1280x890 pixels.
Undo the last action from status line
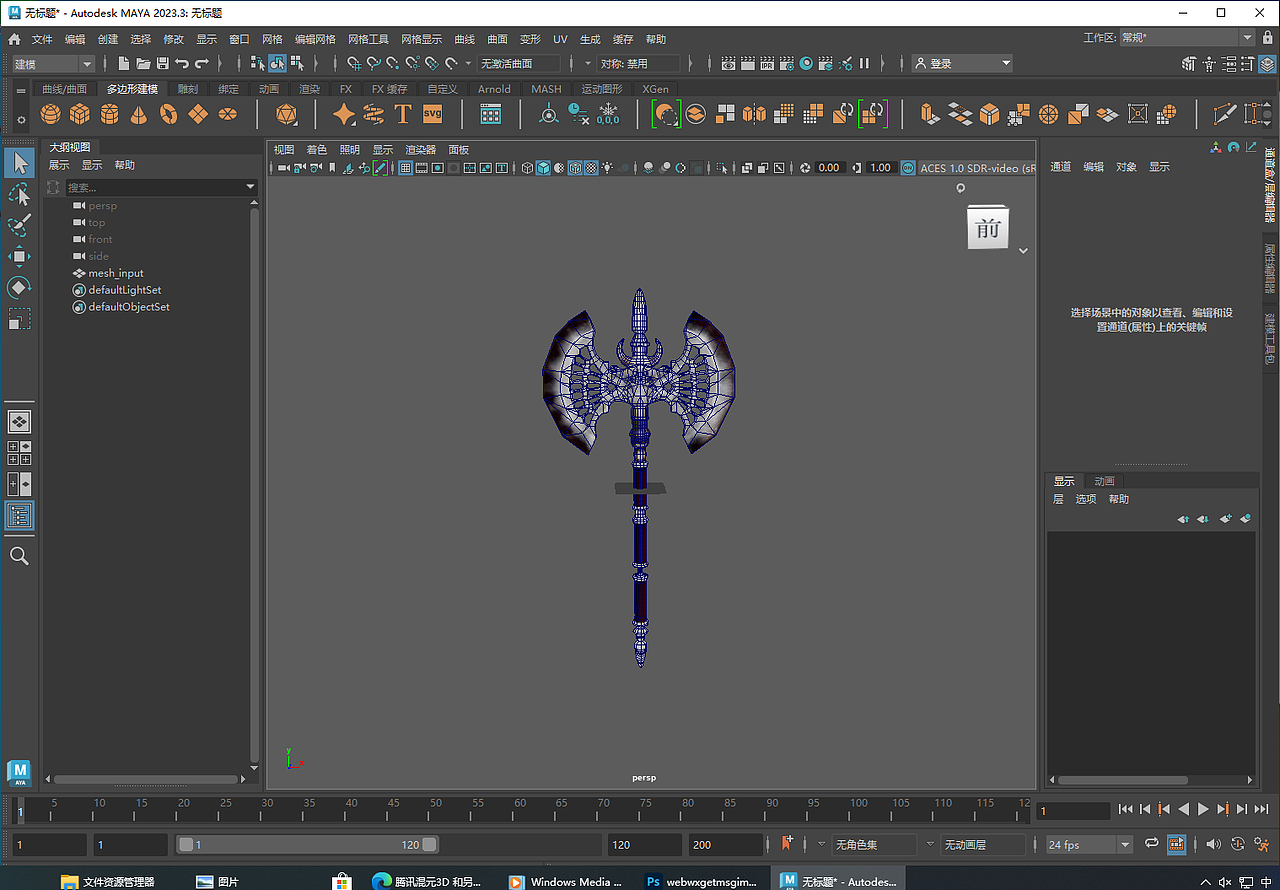click(x=182, y=63)
